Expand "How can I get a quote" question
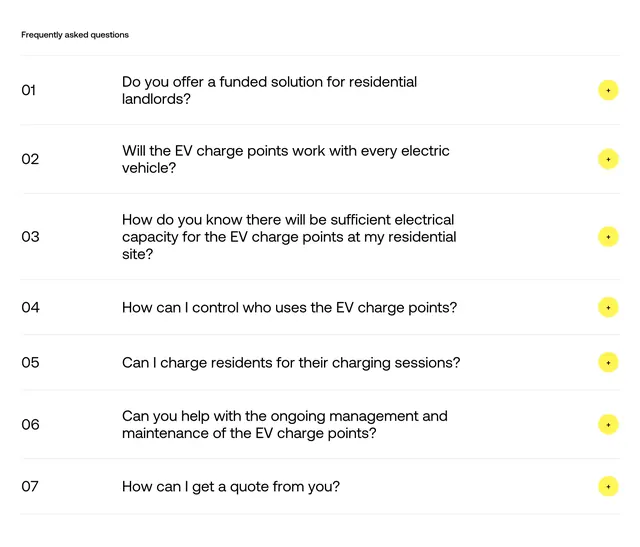The height and width of the screenshot is (547, 640). (231, 486)
